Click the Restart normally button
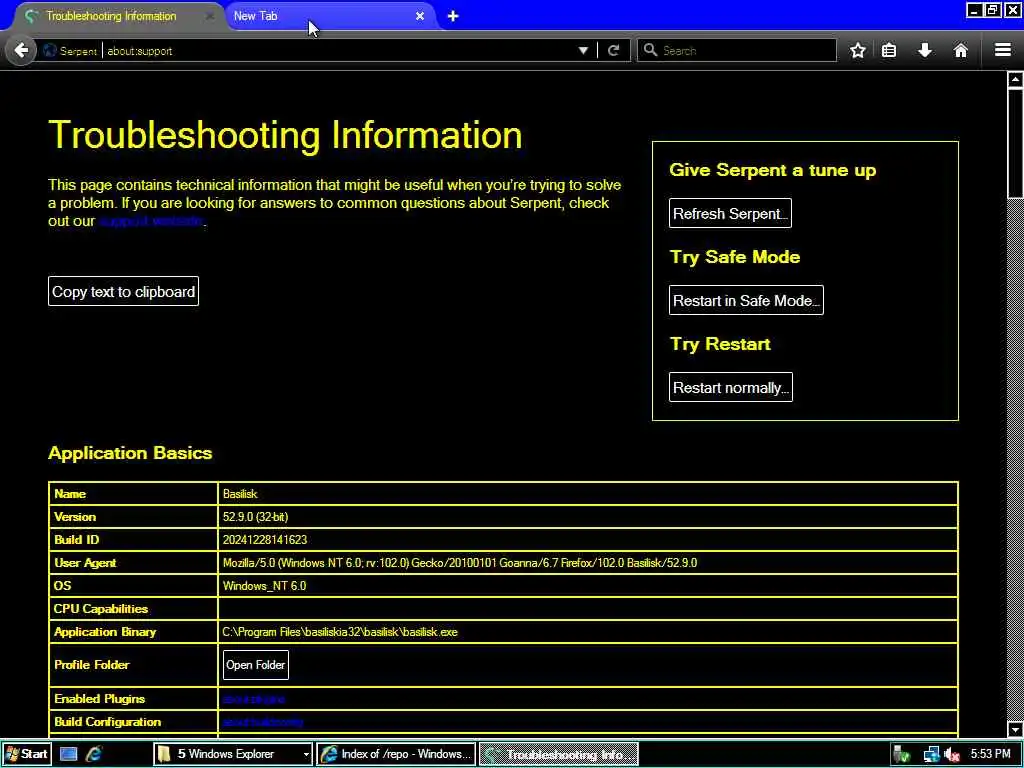 (731, 387)
